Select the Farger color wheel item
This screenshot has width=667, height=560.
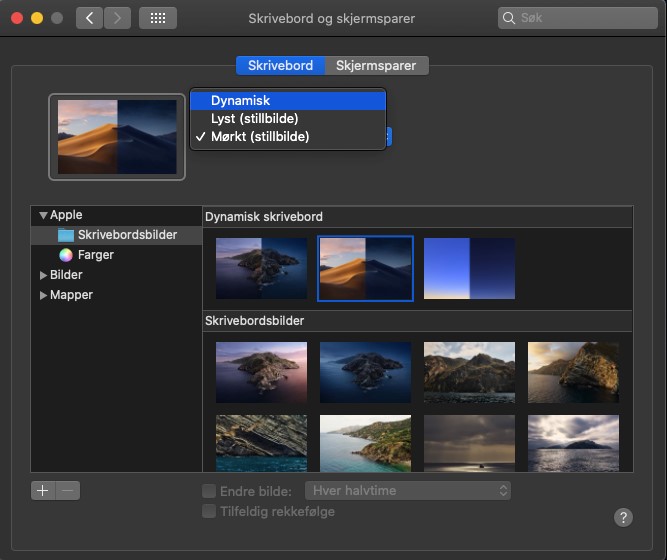pos(95,255)
